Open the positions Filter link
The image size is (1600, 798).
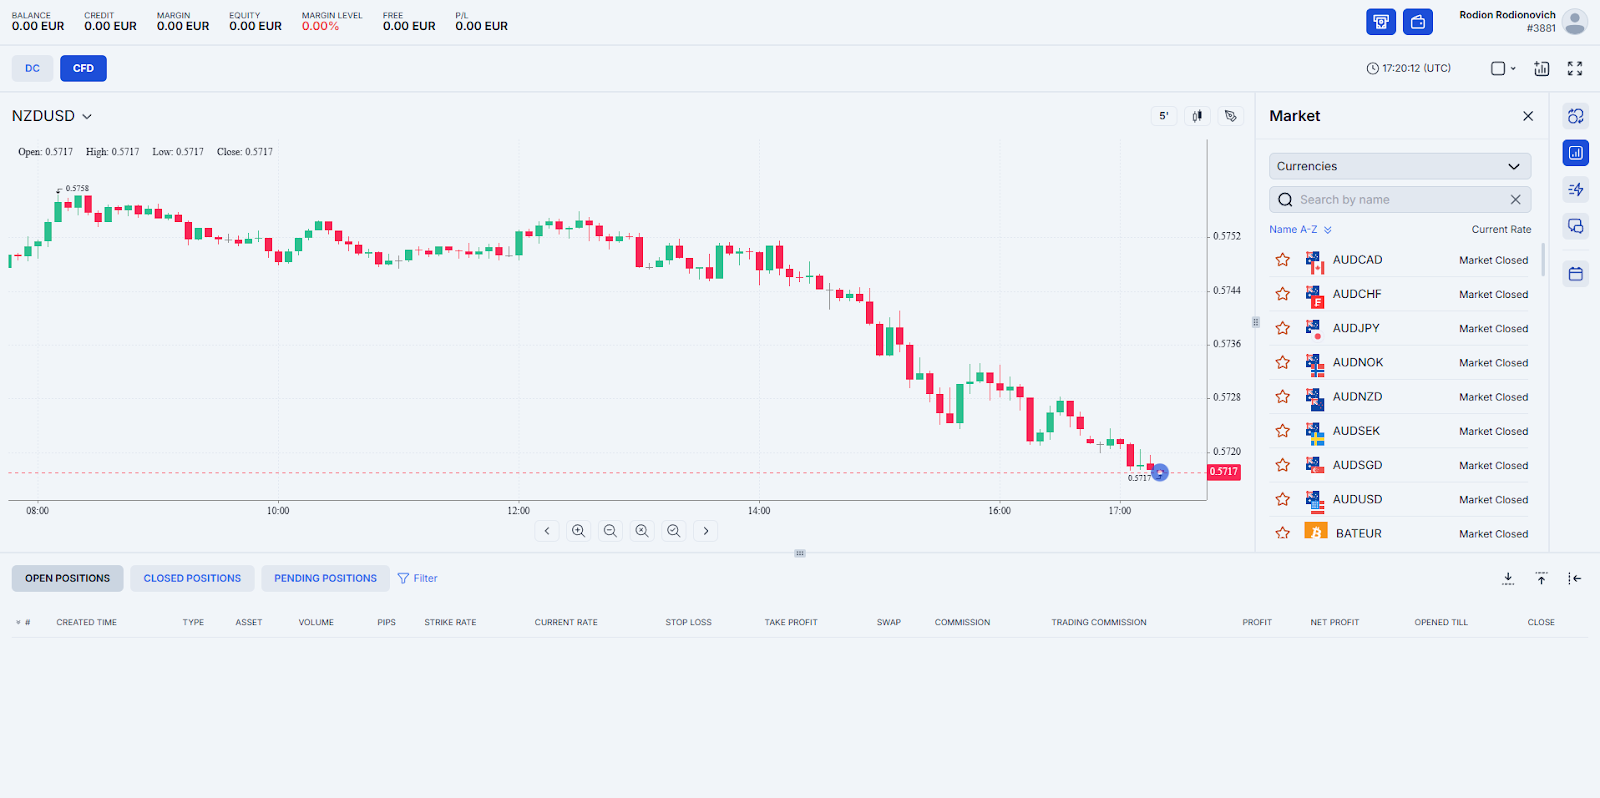(x=417, y=578)
